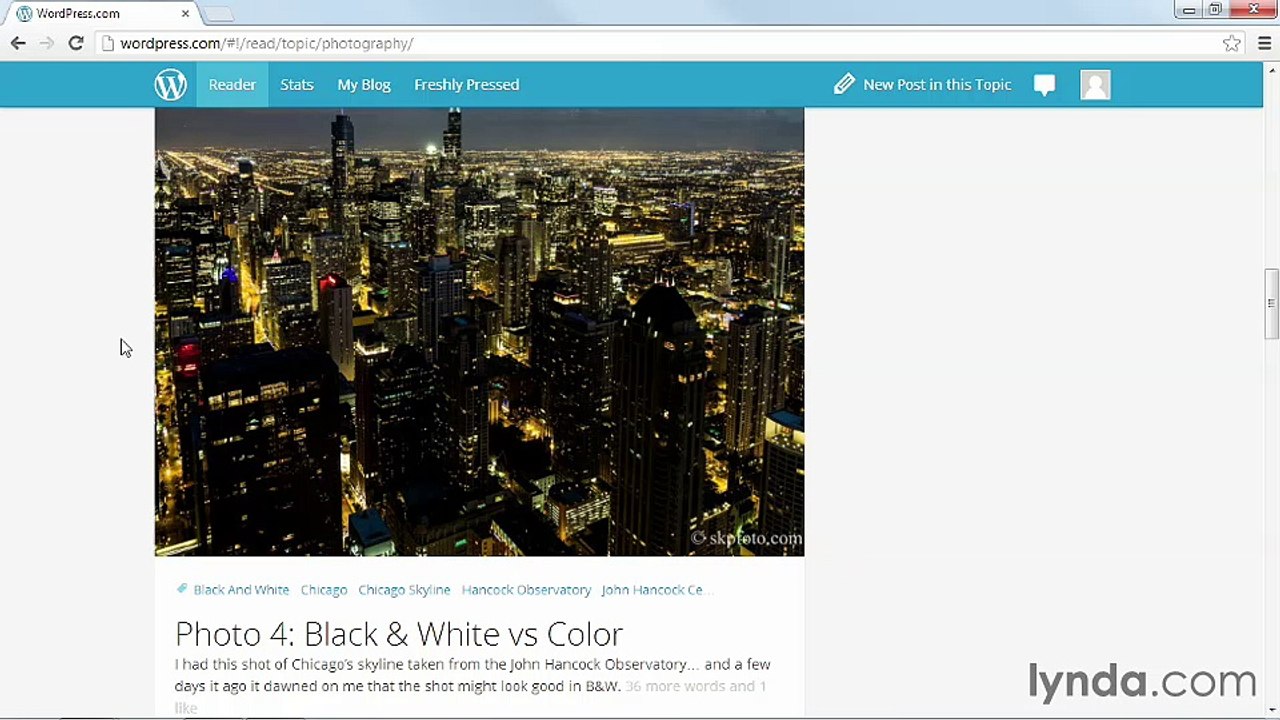Open a new browser tab

218,14
